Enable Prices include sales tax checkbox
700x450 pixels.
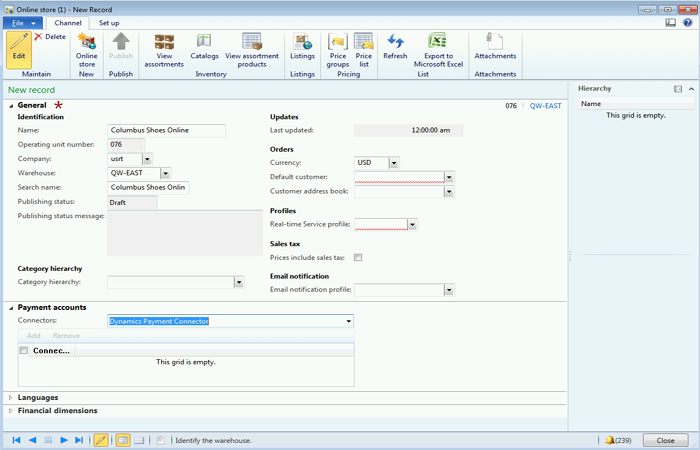tap(358, 258)
